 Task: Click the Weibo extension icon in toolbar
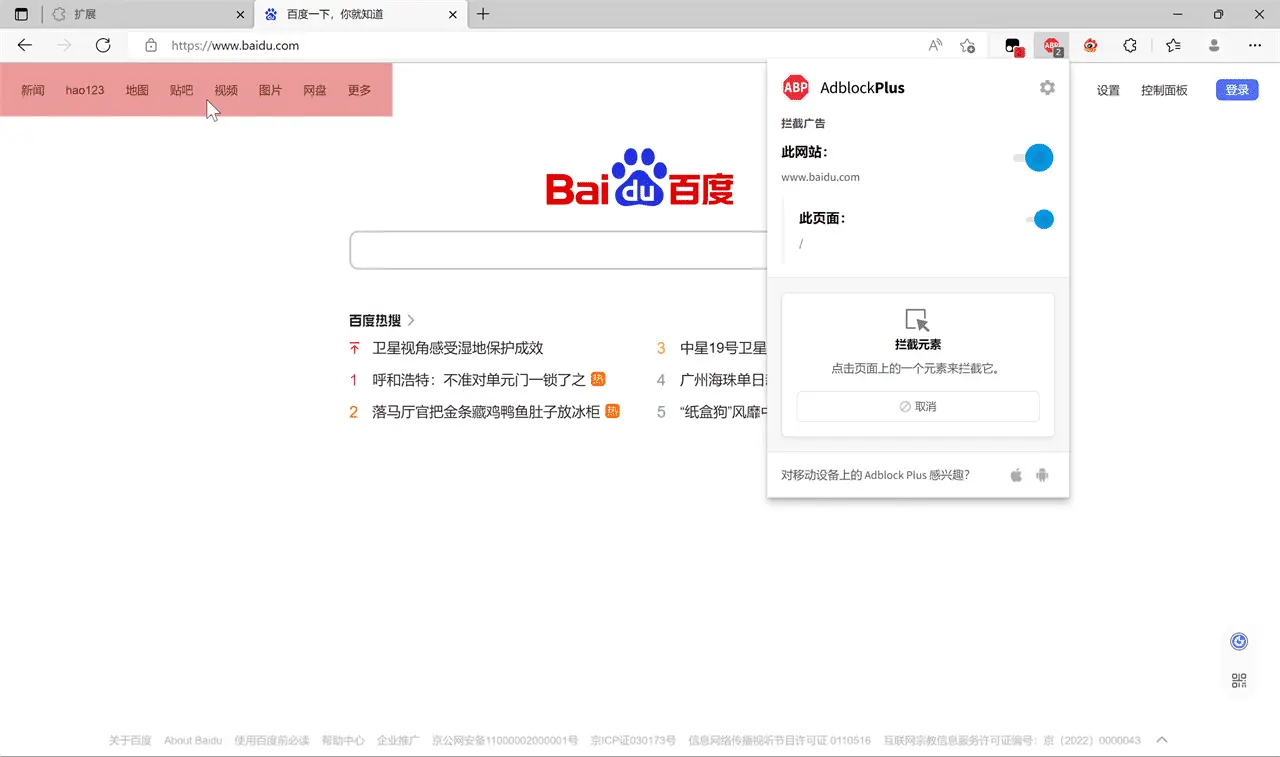1090,45
